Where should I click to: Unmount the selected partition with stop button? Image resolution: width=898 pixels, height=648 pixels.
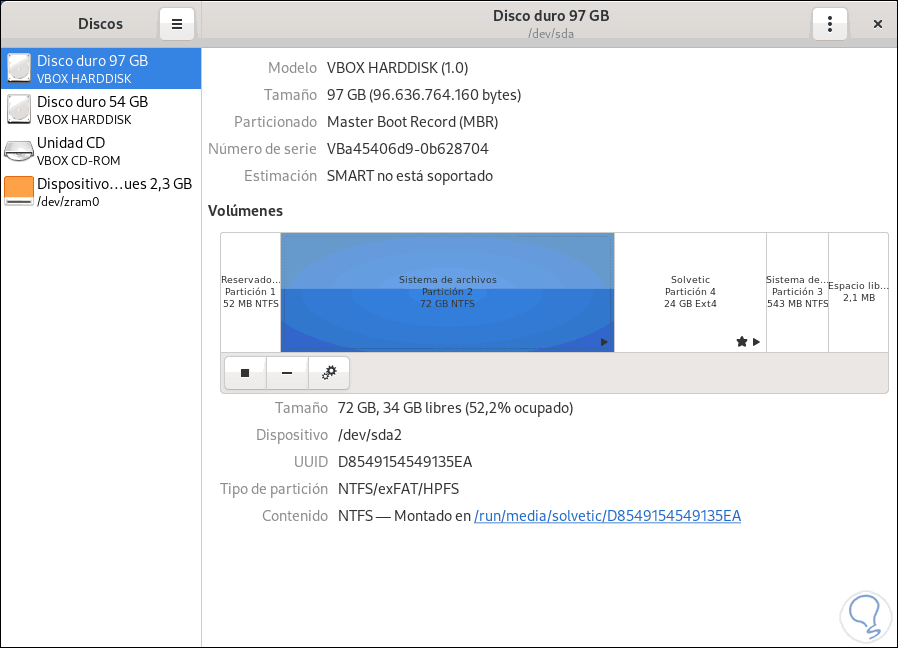[x=245, y=373]
